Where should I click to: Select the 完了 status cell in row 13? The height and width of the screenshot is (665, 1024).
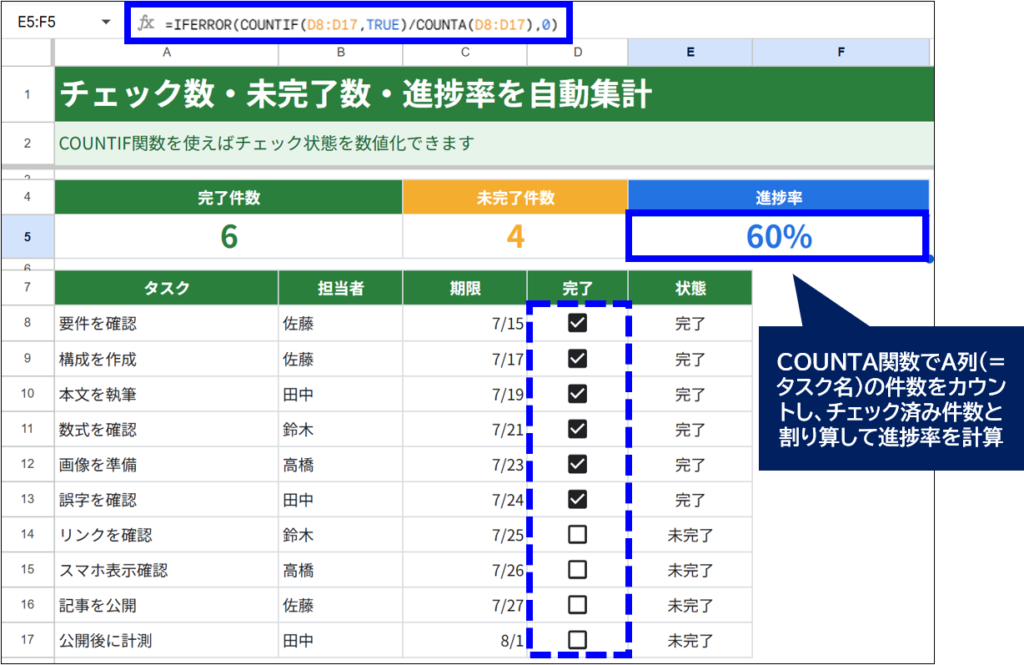click(690, 500)
